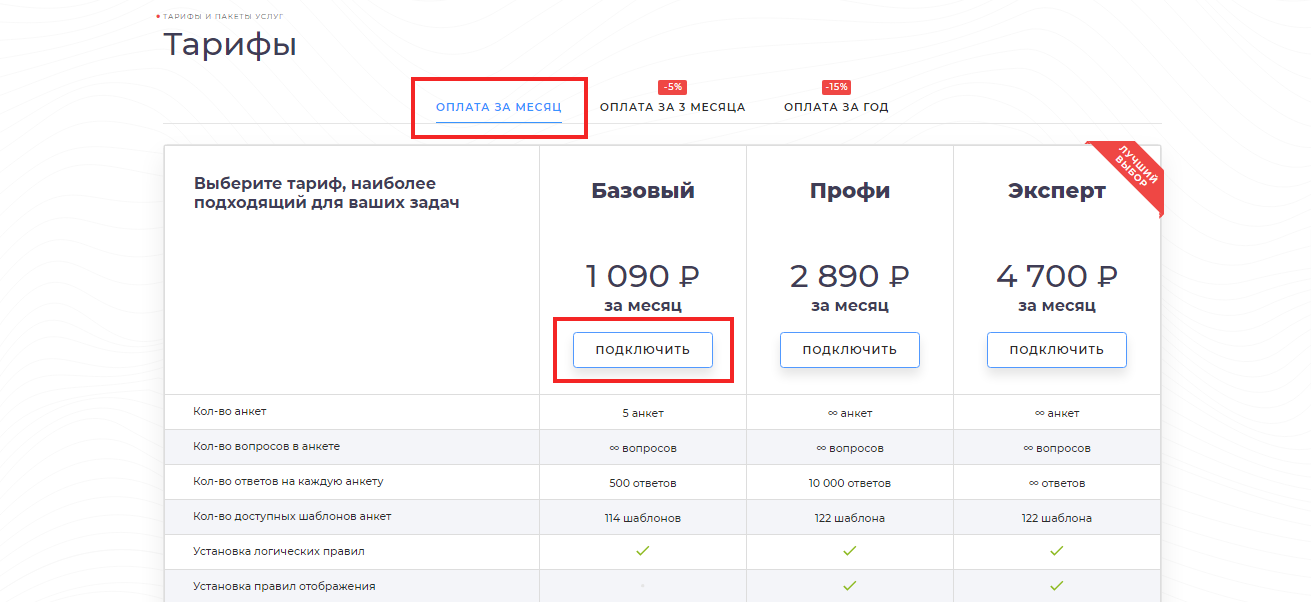Image resolution: width=1311 pixels, height=602 pixels.
Task: Click the 1 090 ₽ price
Action: click(x=642, y=276)
